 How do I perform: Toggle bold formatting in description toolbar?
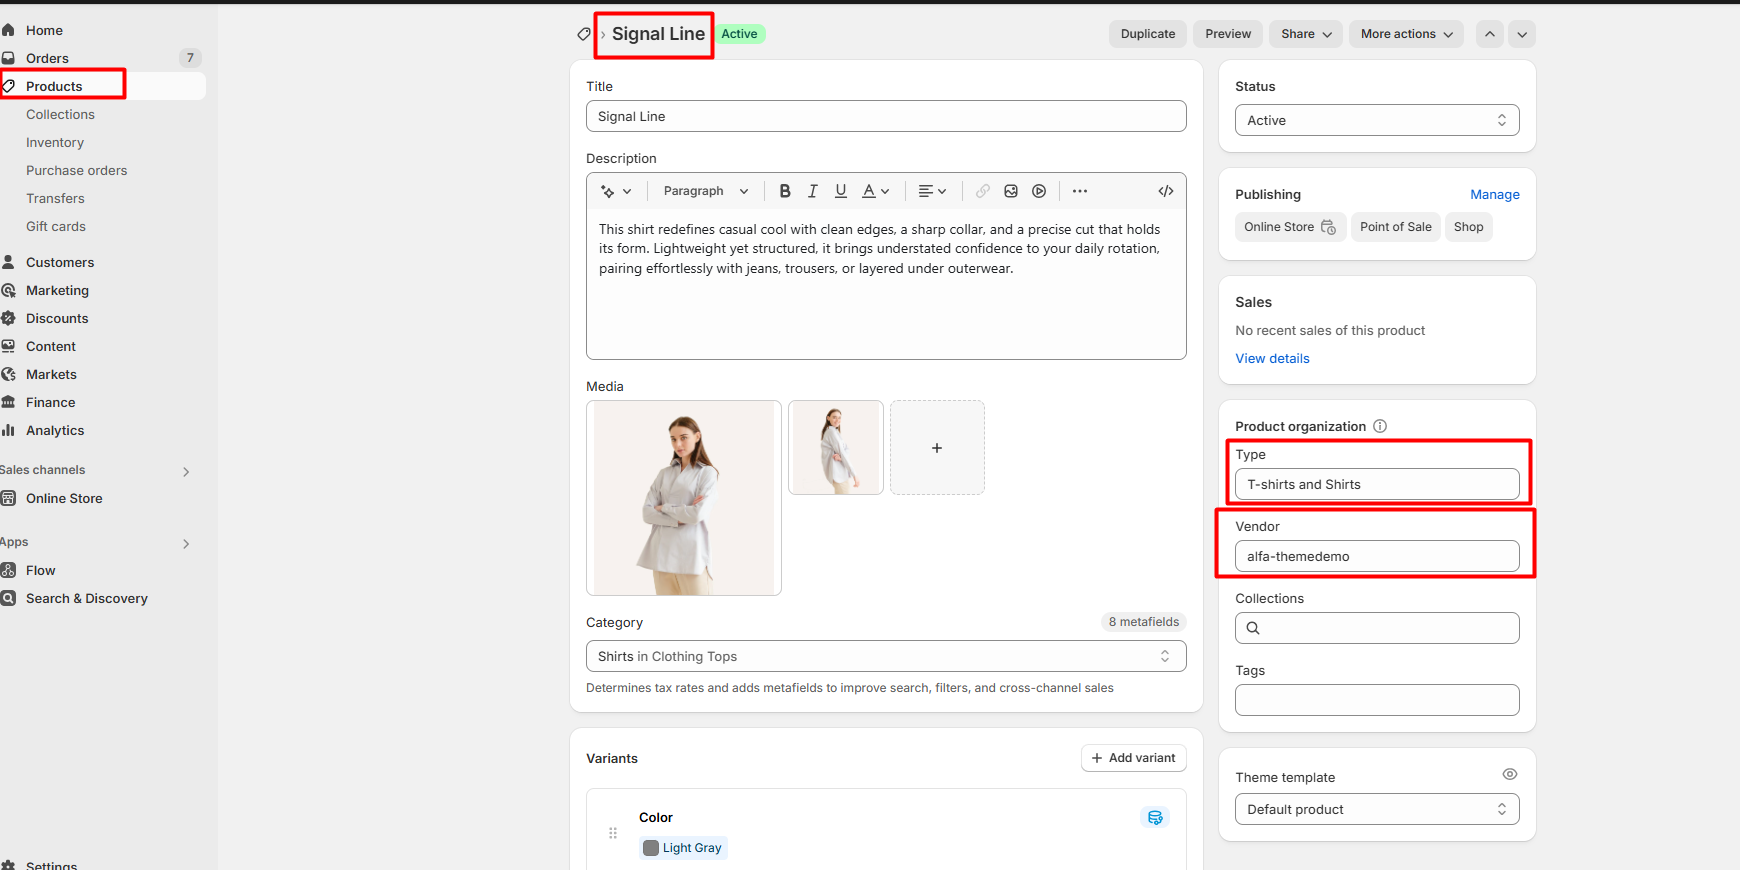(785, 191)
